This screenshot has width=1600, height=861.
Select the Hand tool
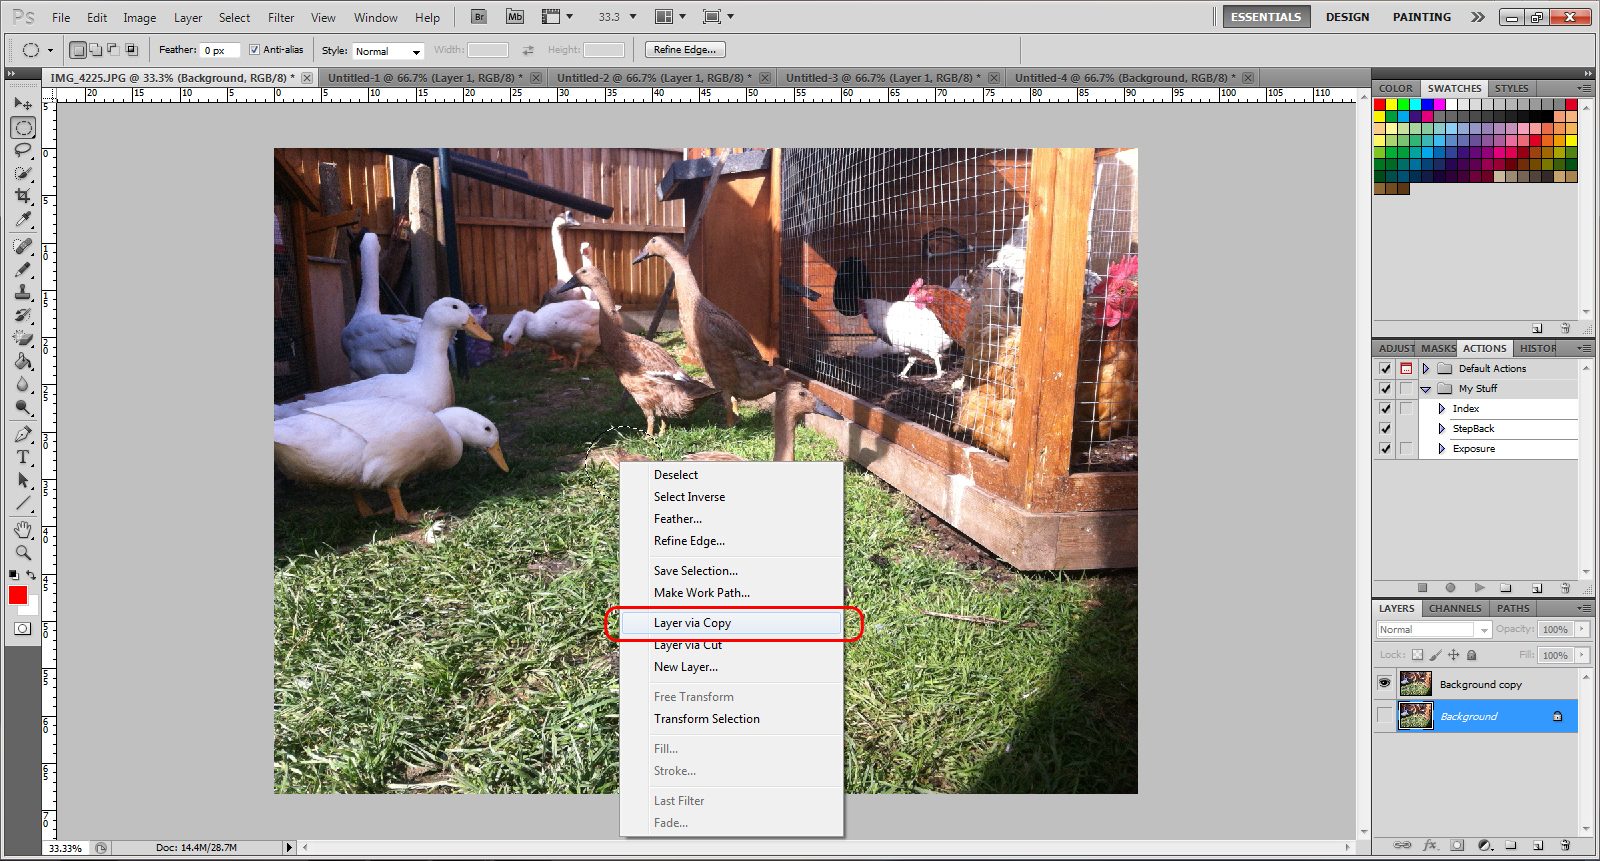[23, 529]
